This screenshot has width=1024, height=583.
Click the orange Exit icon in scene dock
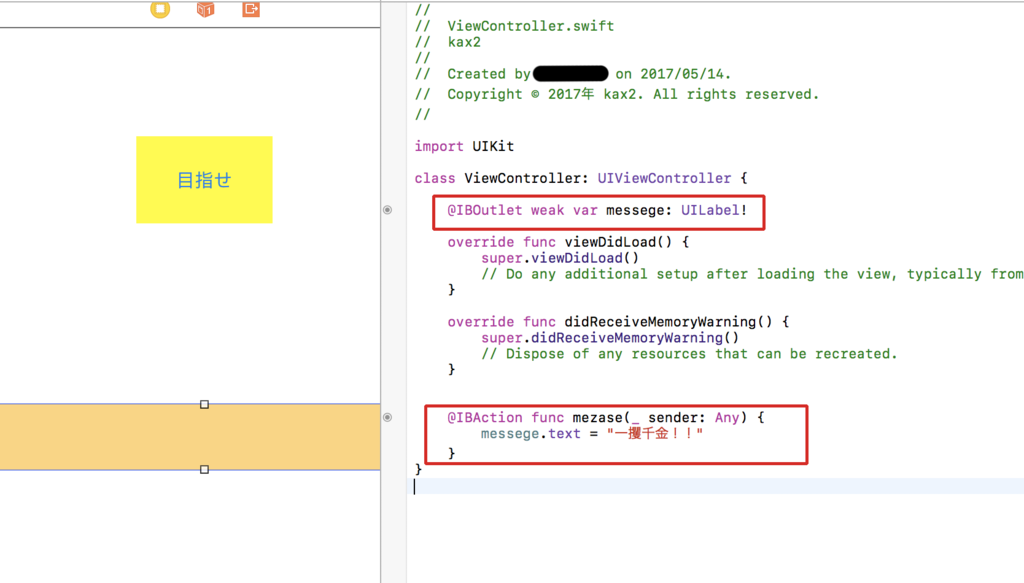point(251,9)
